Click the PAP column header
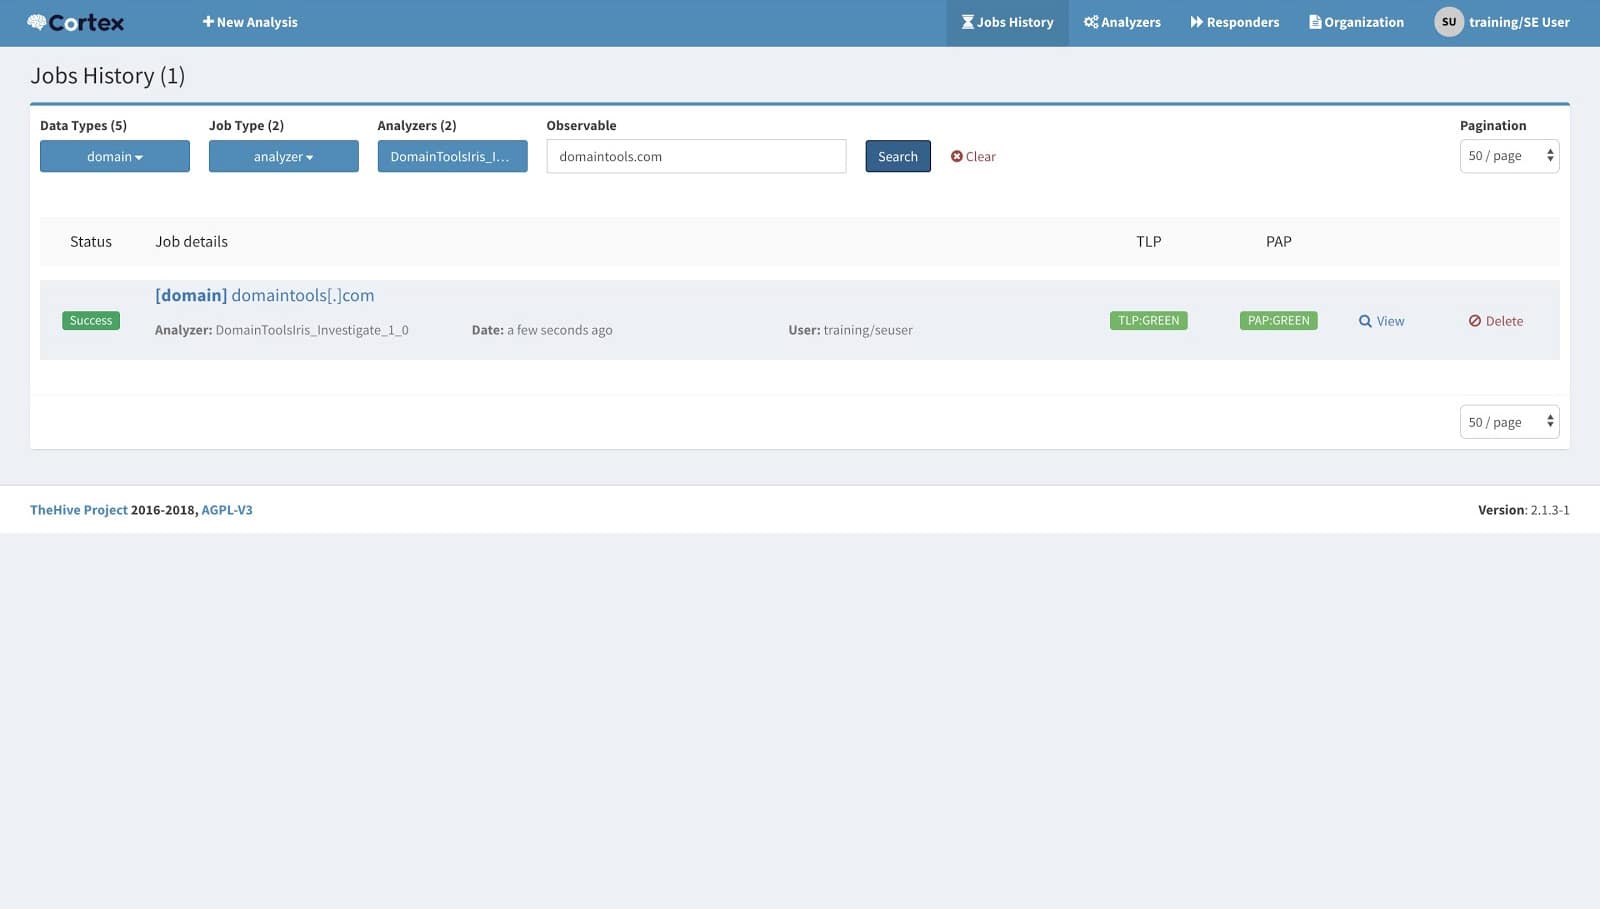This screenshot has height=909, width=1600. click(x=1278, y=242)
